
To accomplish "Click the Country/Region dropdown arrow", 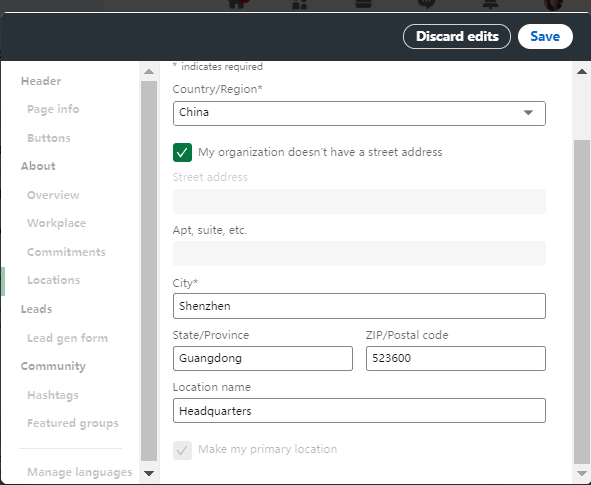I will pyautogui.click(x=528, y=113).
